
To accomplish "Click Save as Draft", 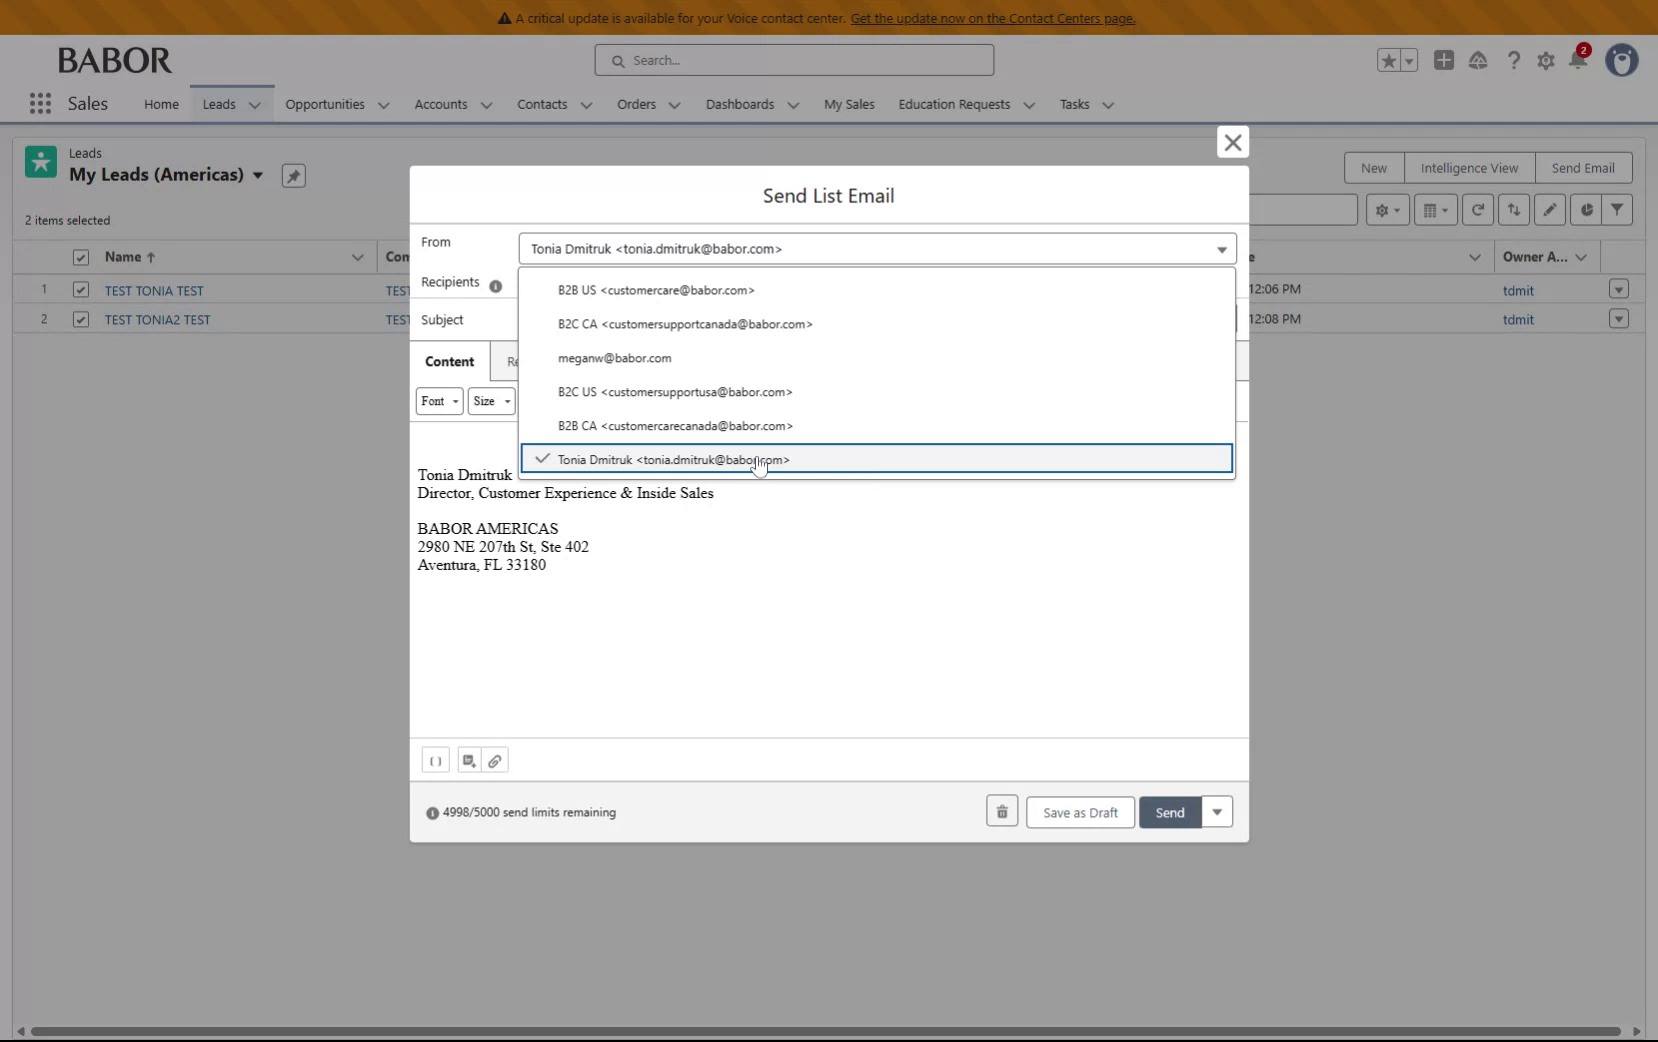I will coord(1080,812).
